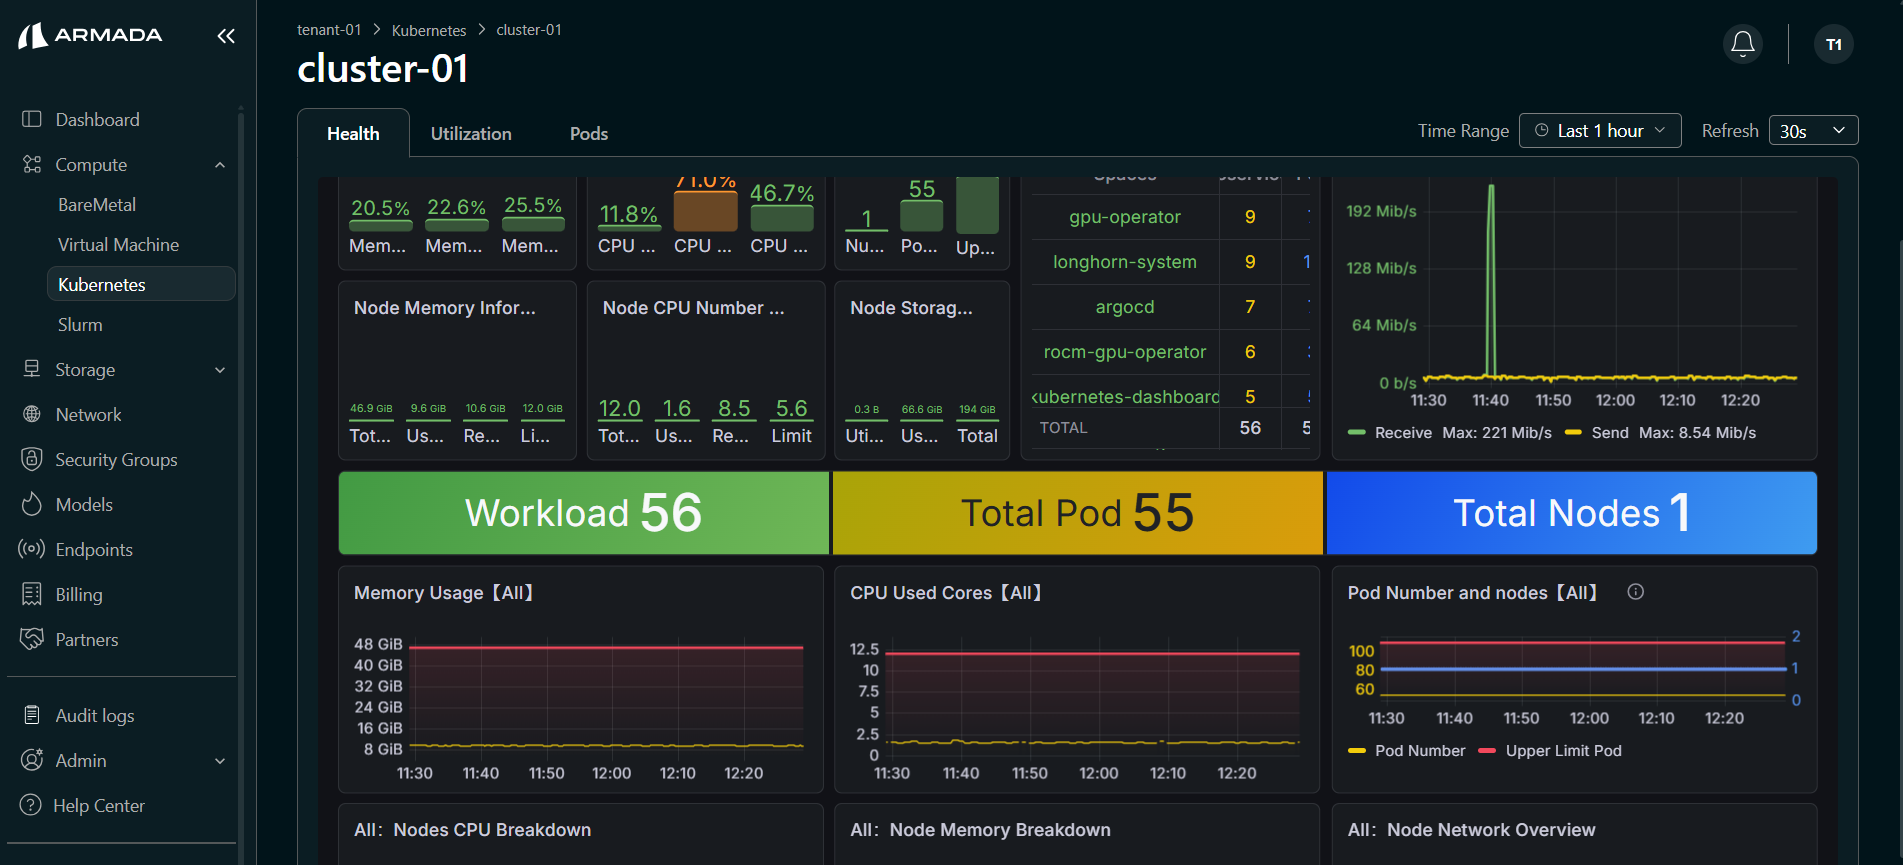Open the Billing page
Screen dimensions: 1903x865
79,594
